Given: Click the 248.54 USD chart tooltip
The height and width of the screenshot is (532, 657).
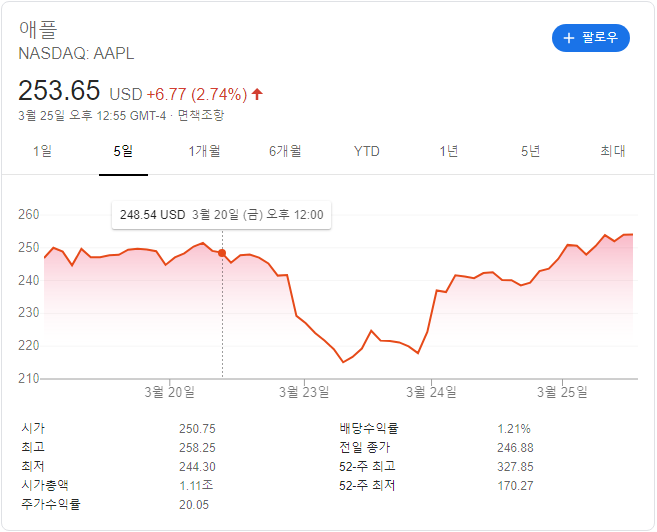Looking at the screenshot, I should pos(221,215).
